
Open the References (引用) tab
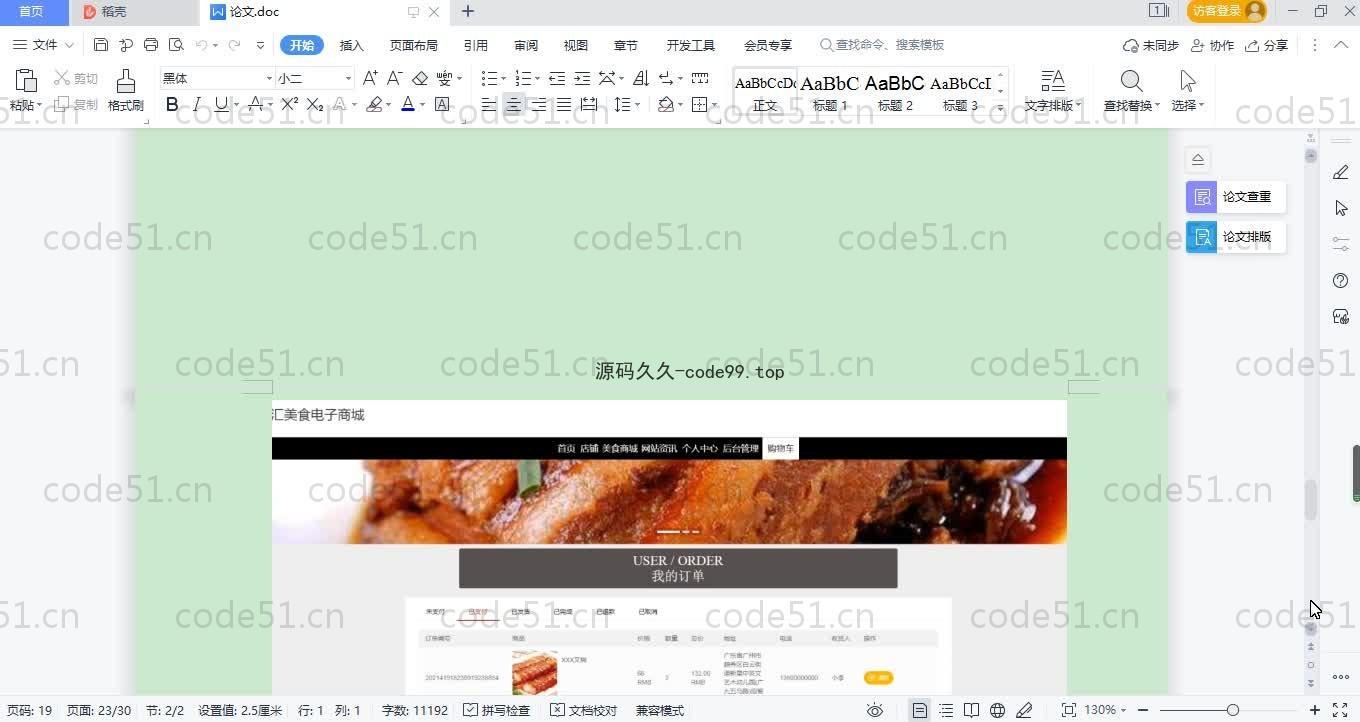click(476, 45)
